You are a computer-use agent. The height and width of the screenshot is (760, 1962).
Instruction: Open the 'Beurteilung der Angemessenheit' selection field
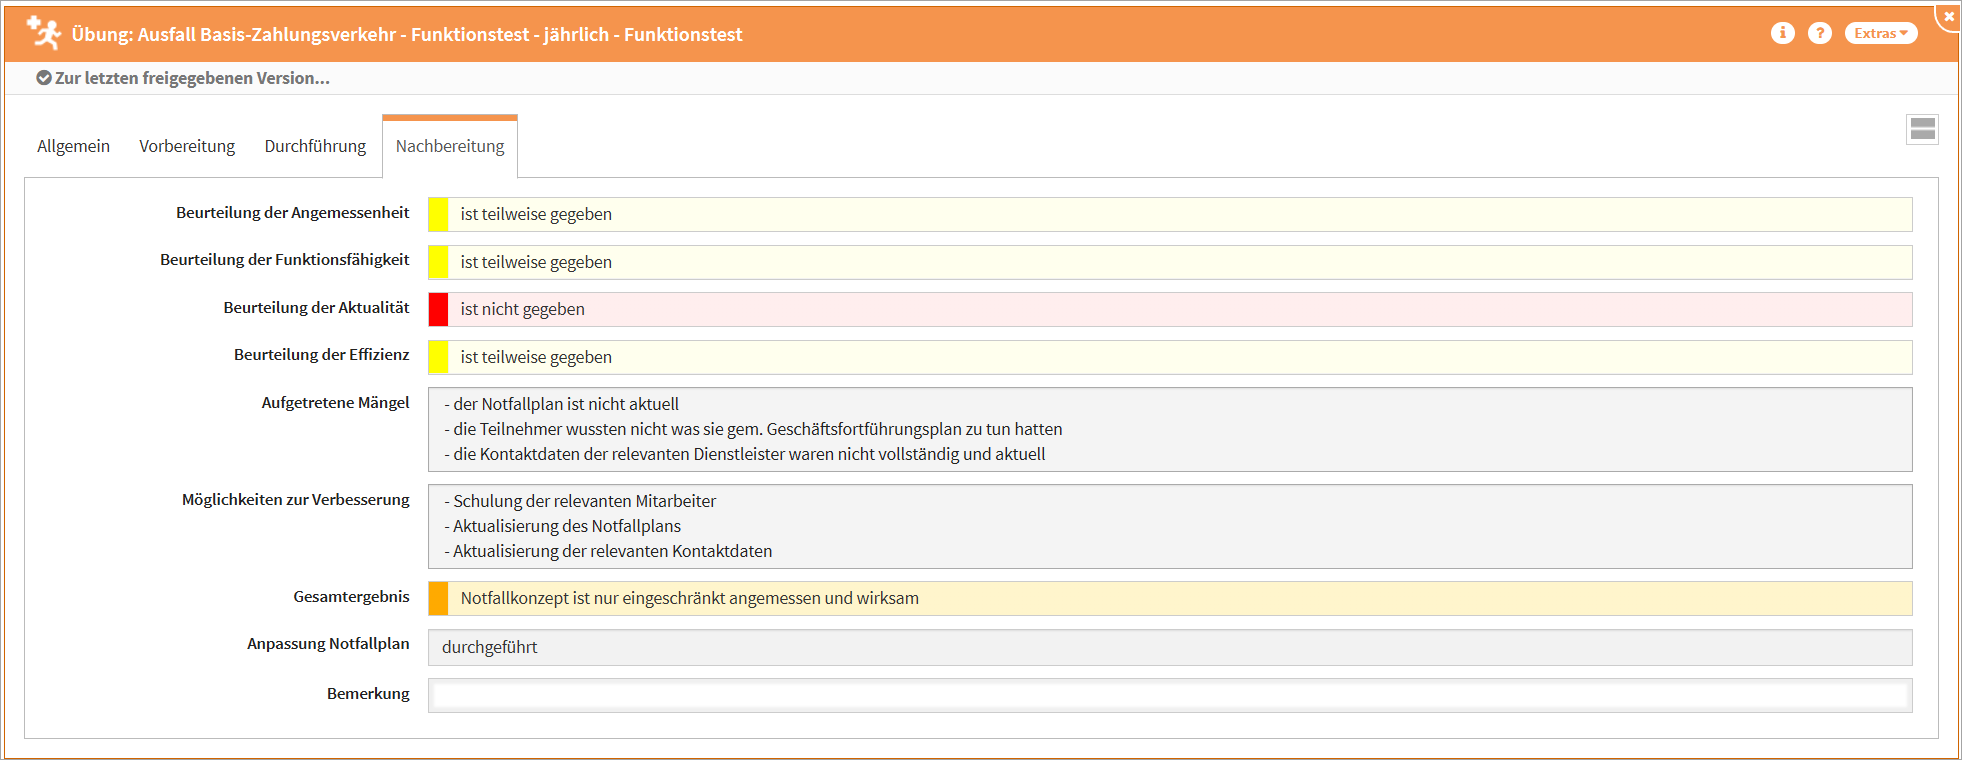click(1170, 214)
